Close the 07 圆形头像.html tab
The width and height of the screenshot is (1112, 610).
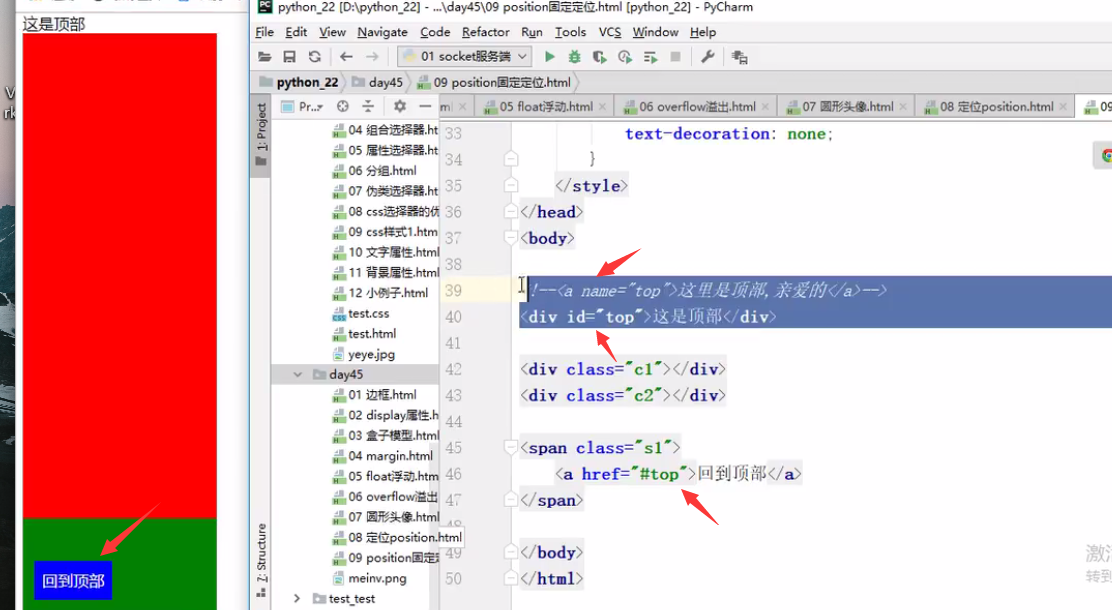pyautogui.click(x=903, y=106)
